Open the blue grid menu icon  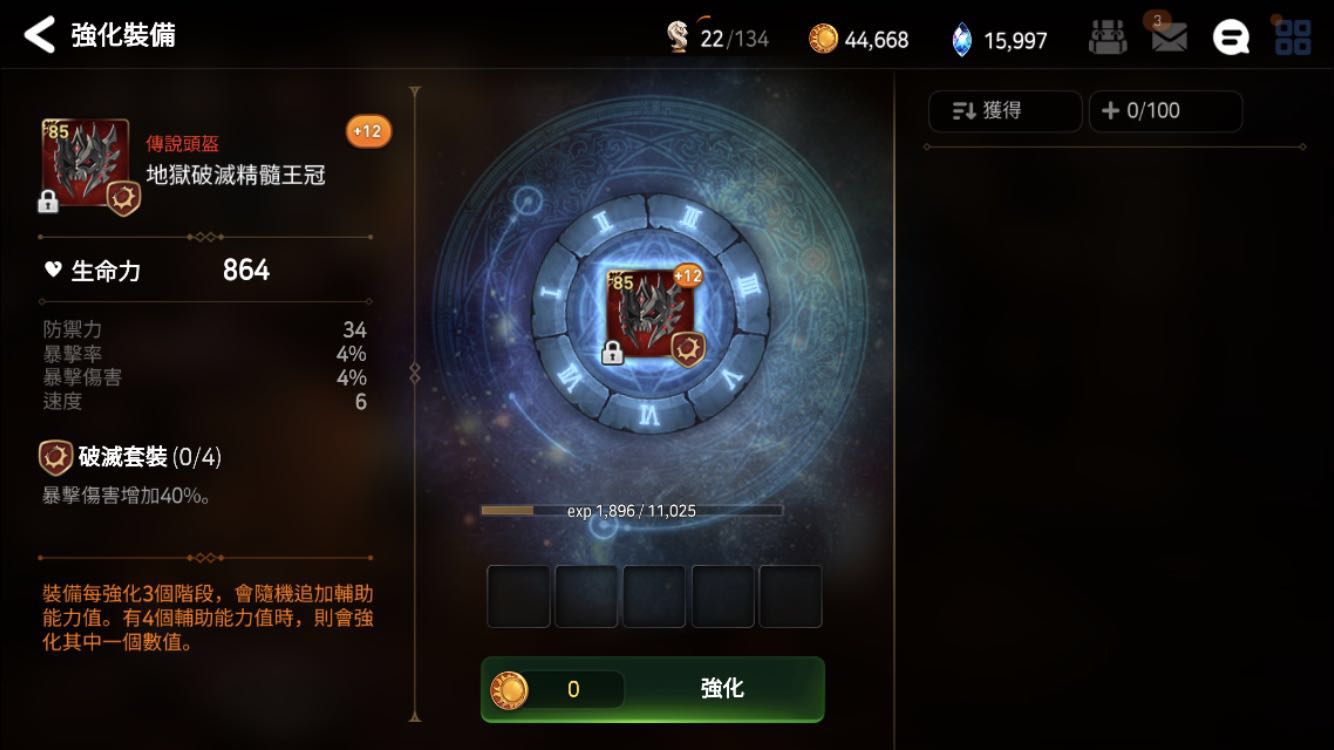click(1292, 39)
